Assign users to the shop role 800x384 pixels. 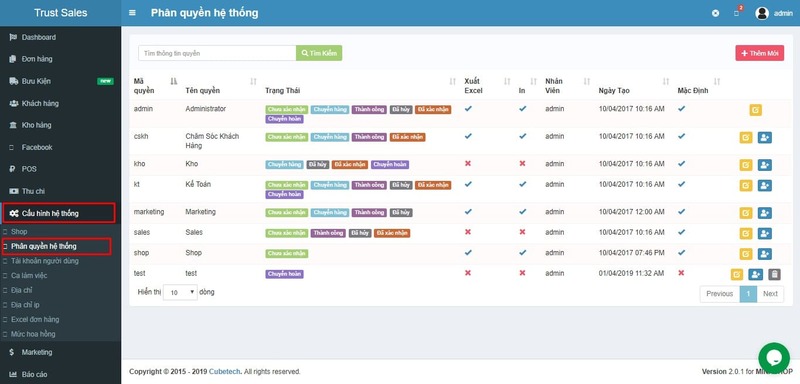[764, 253]
